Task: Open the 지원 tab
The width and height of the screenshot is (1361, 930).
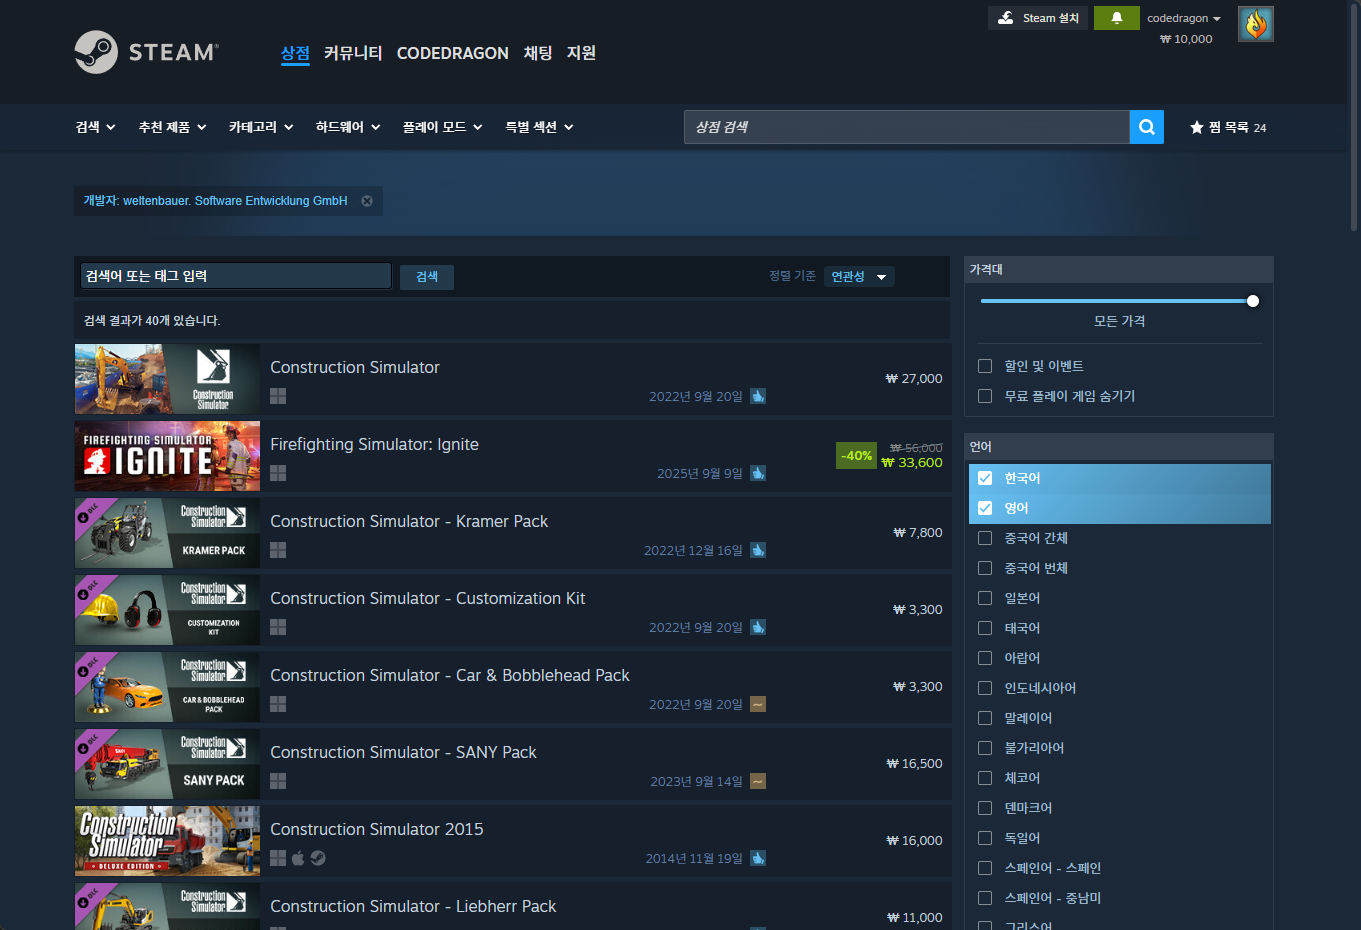Action: tap(581, 53)
